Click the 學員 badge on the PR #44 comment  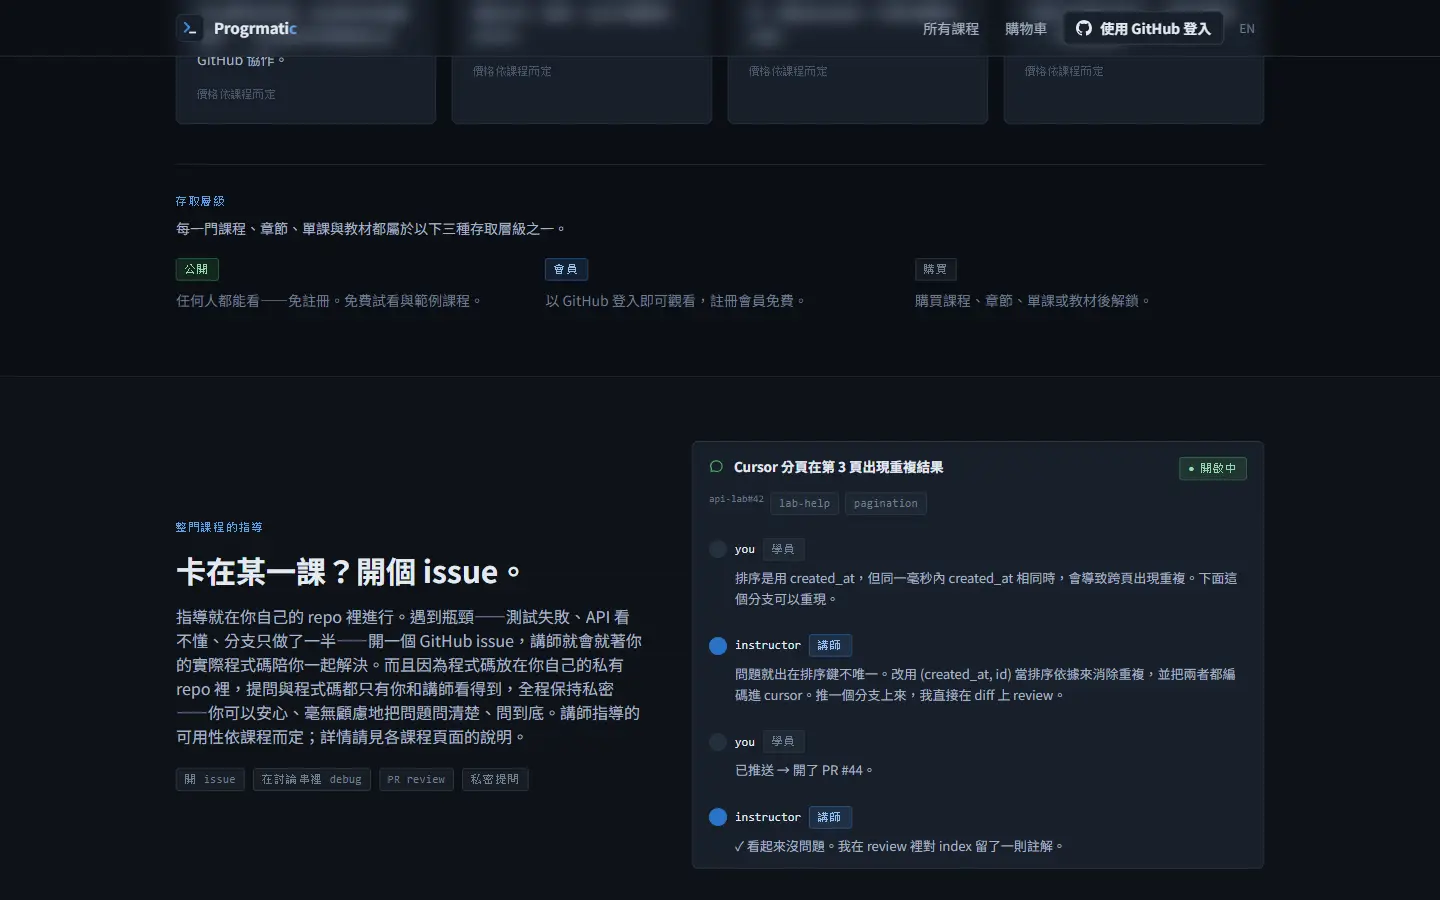coord(783,742)
